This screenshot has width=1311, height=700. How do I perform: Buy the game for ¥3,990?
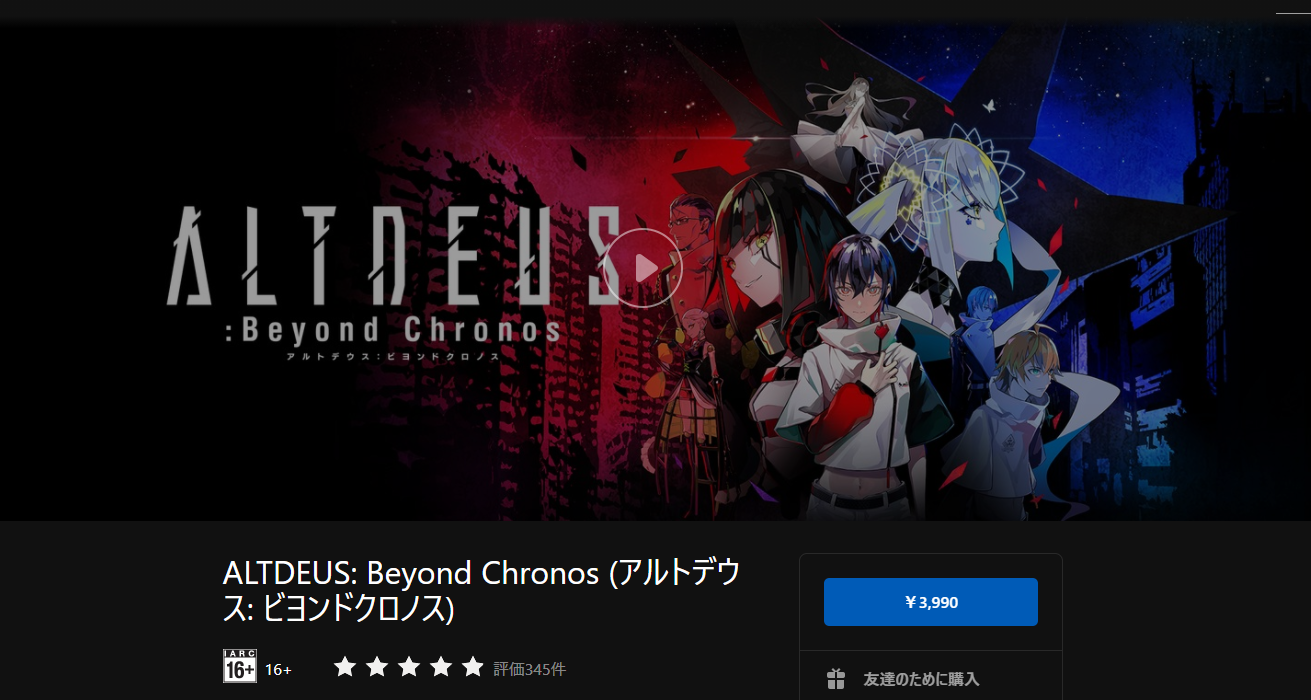pyautogui.click(x=931, y=602)
